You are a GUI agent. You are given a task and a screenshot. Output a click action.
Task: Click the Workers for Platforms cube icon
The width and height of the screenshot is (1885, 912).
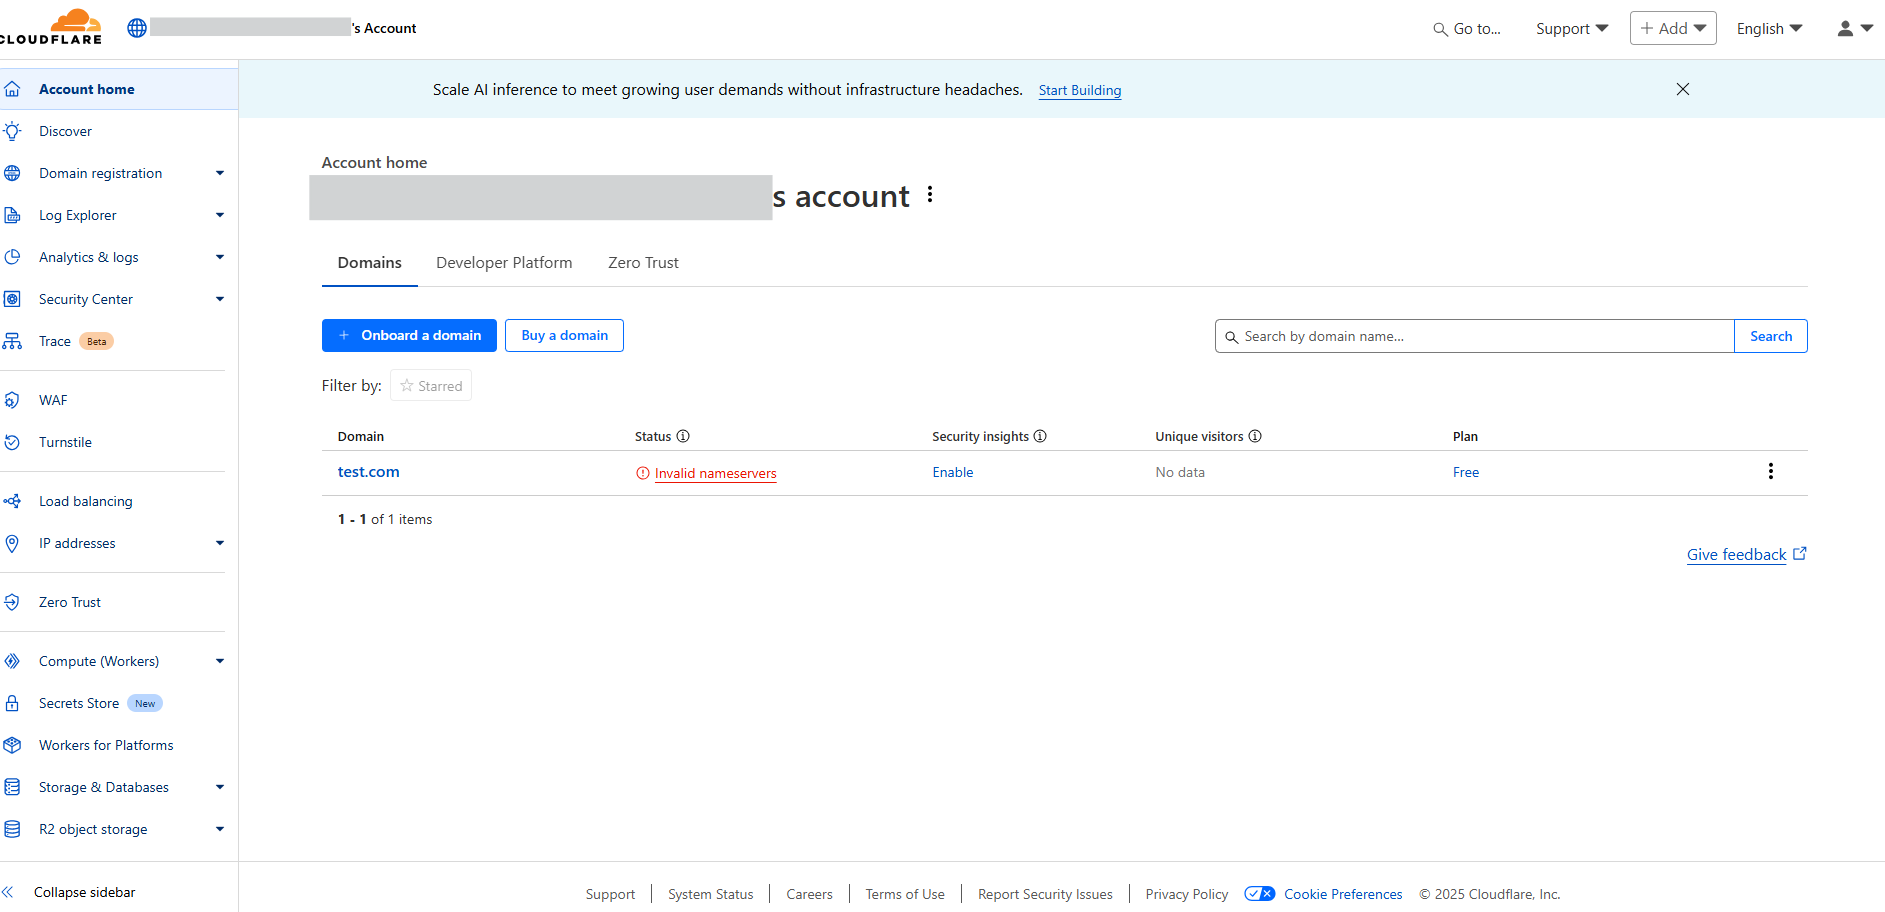pos(12,745)
